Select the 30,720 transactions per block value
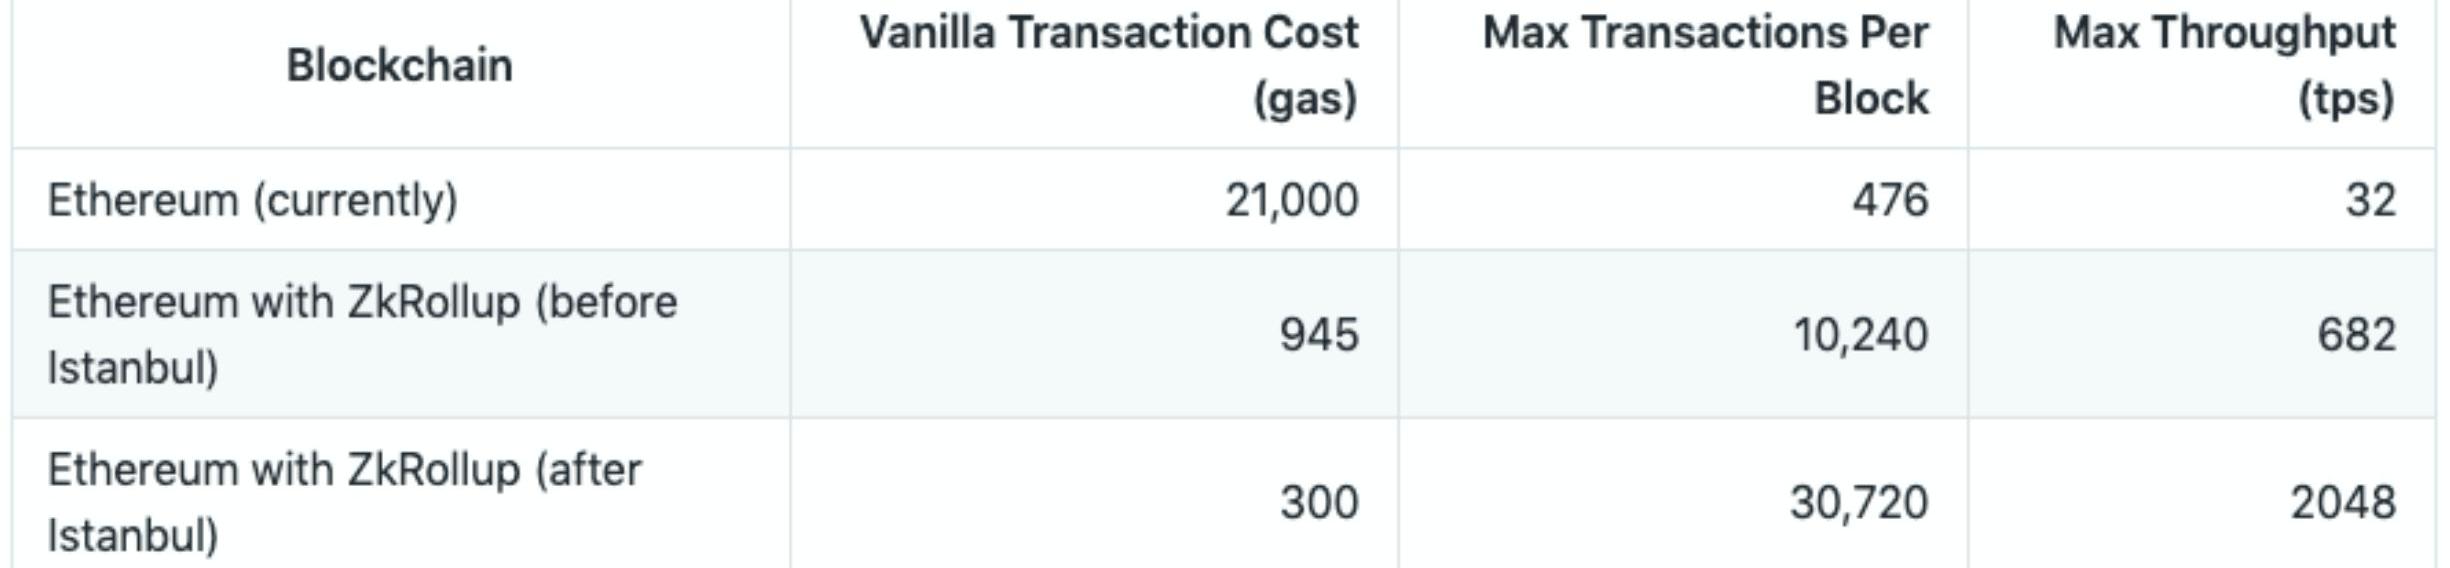Image resolution: width=2450 pixels, height=568 pixels. [1858, 502]
